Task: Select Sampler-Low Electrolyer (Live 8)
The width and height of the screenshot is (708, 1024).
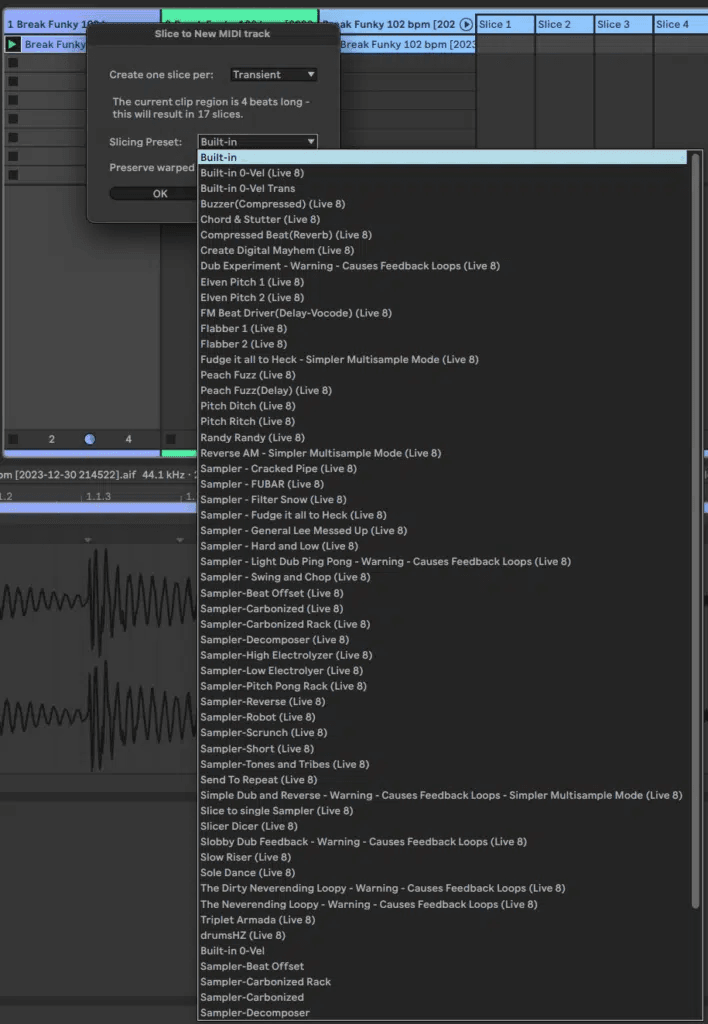Action: [x=443, y=671]
